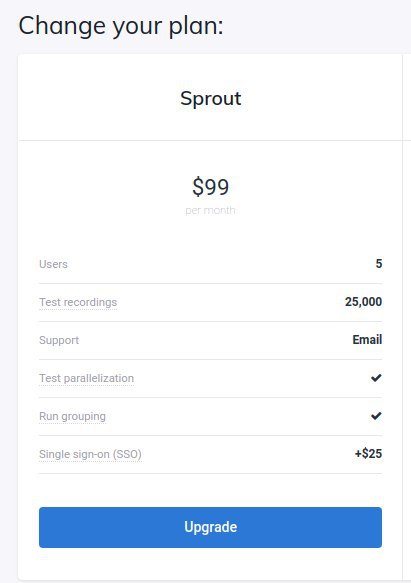The width and height of the screenshot is (411, 583).
Task: Click the SSO abbreviation in parentheses
Action: point(127,454)
